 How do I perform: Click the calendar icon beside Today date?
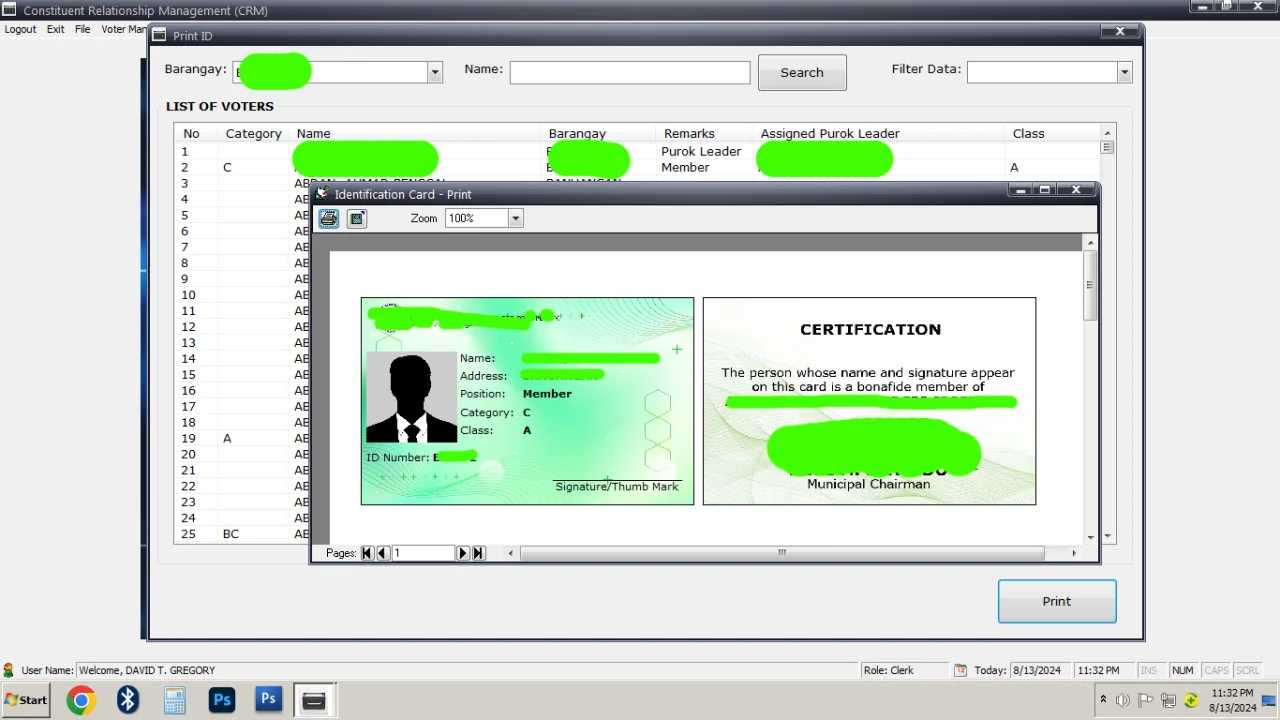click(x=960, y=670)
